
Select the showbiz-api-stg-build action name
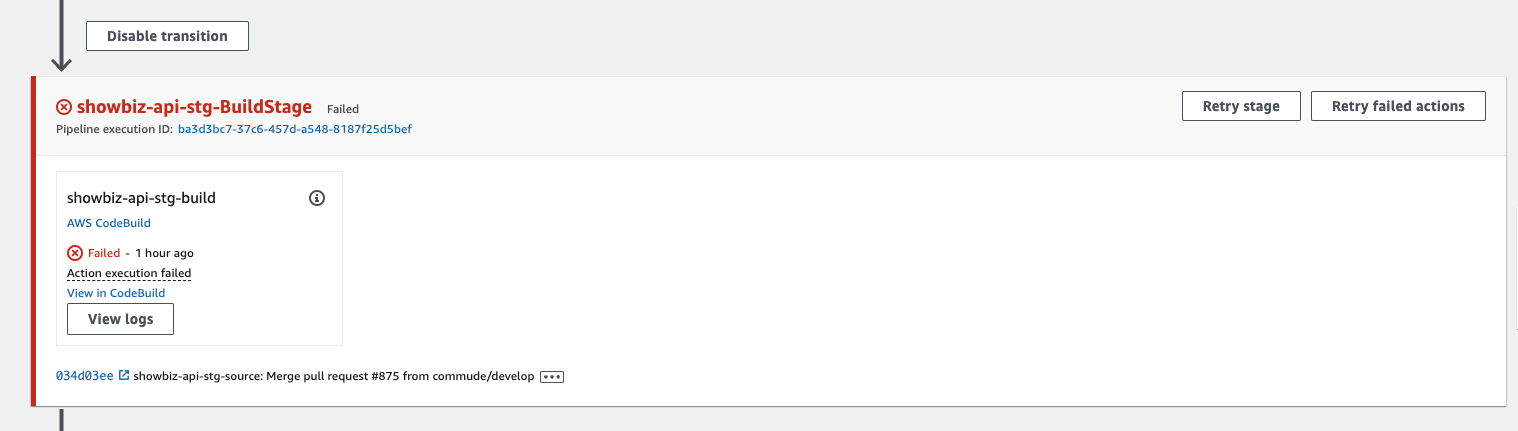(141, 198)
